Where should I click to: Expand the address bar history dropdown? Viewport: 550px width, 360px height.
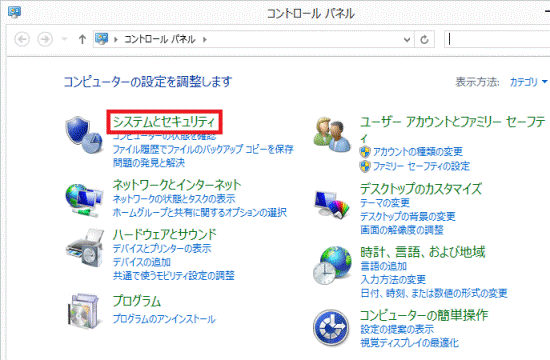point(407,39)
